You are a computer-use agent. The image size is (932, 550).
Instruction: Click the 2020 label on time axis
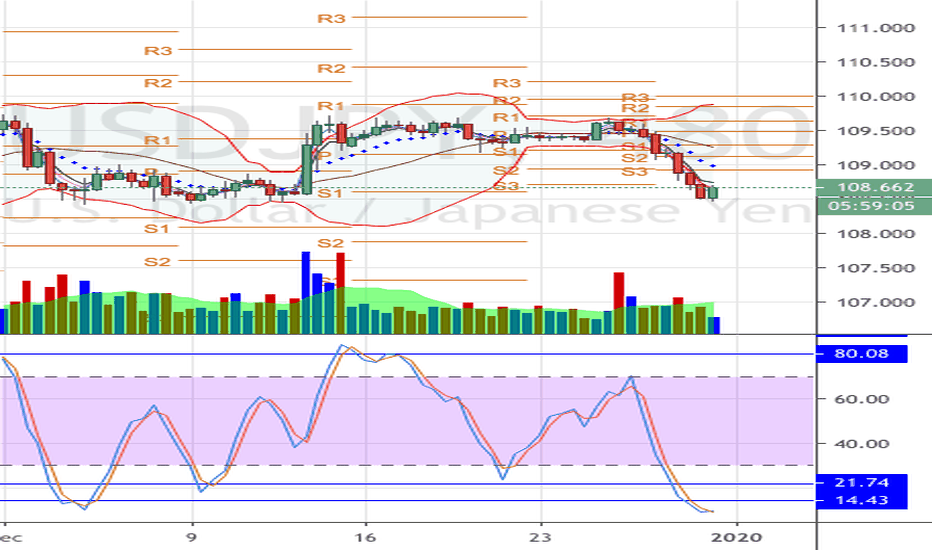737,538
